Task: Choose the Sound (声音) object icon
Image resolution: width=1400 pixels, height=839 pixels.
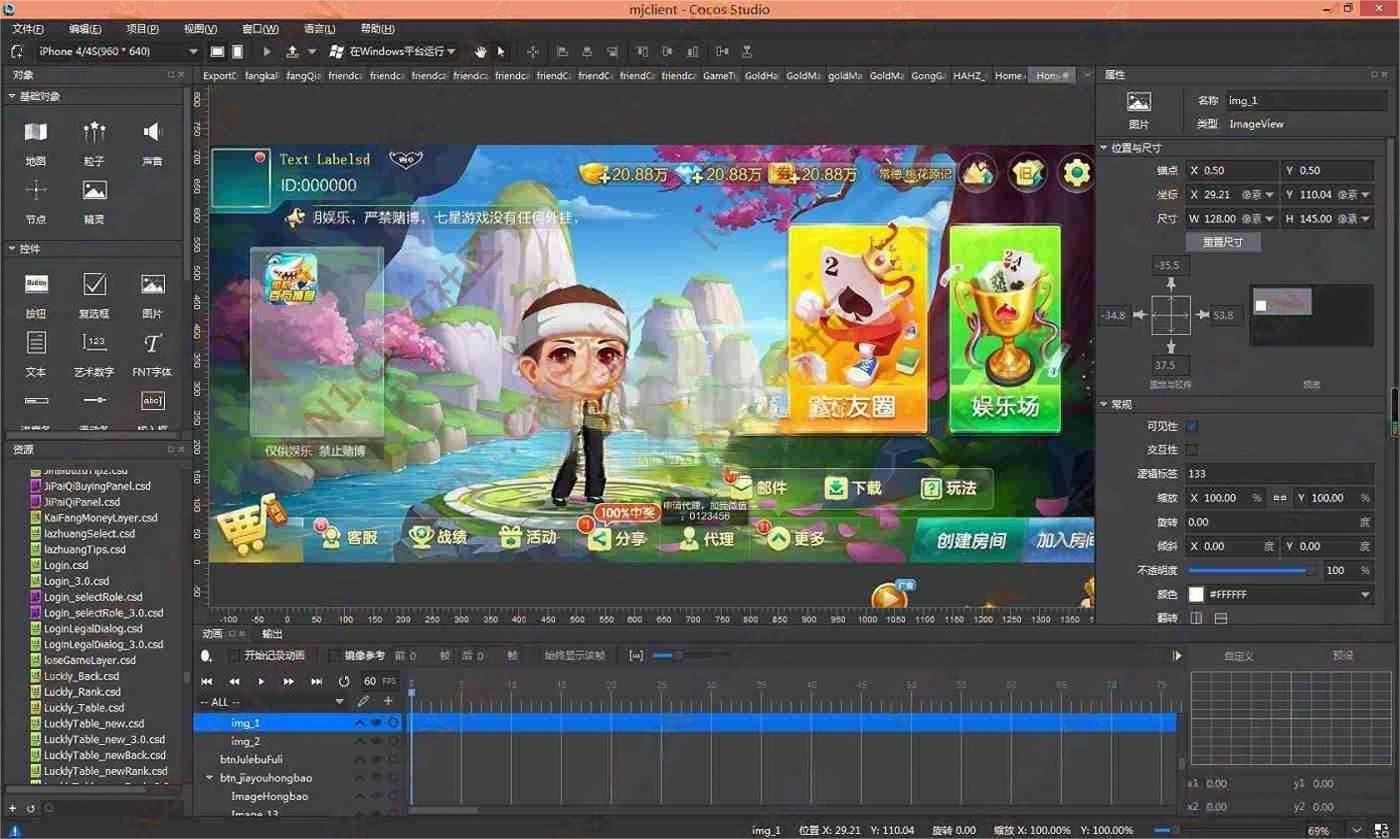Action: (x=152, y=132)
